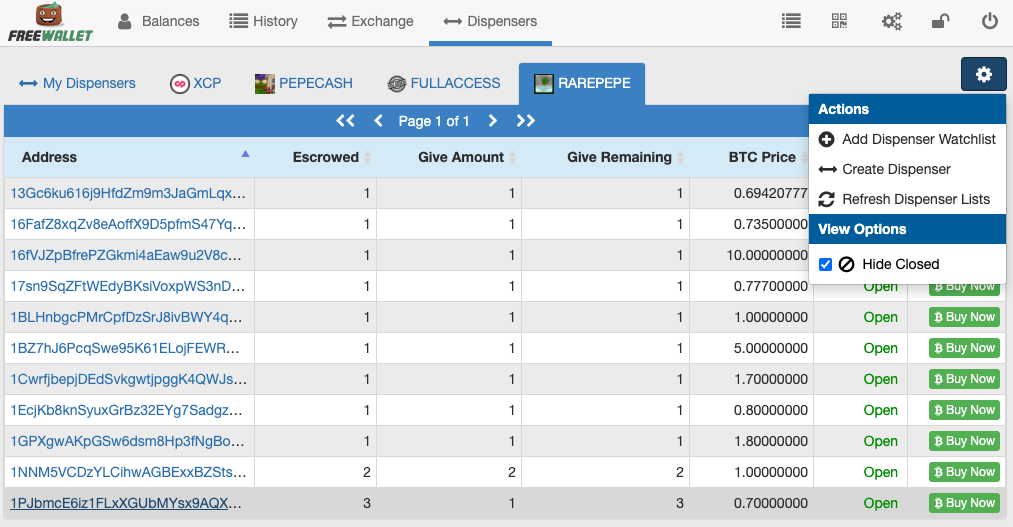
Task: Click Buy Now for 1NNM5VCD row
Action: click(x=964, y=472)
